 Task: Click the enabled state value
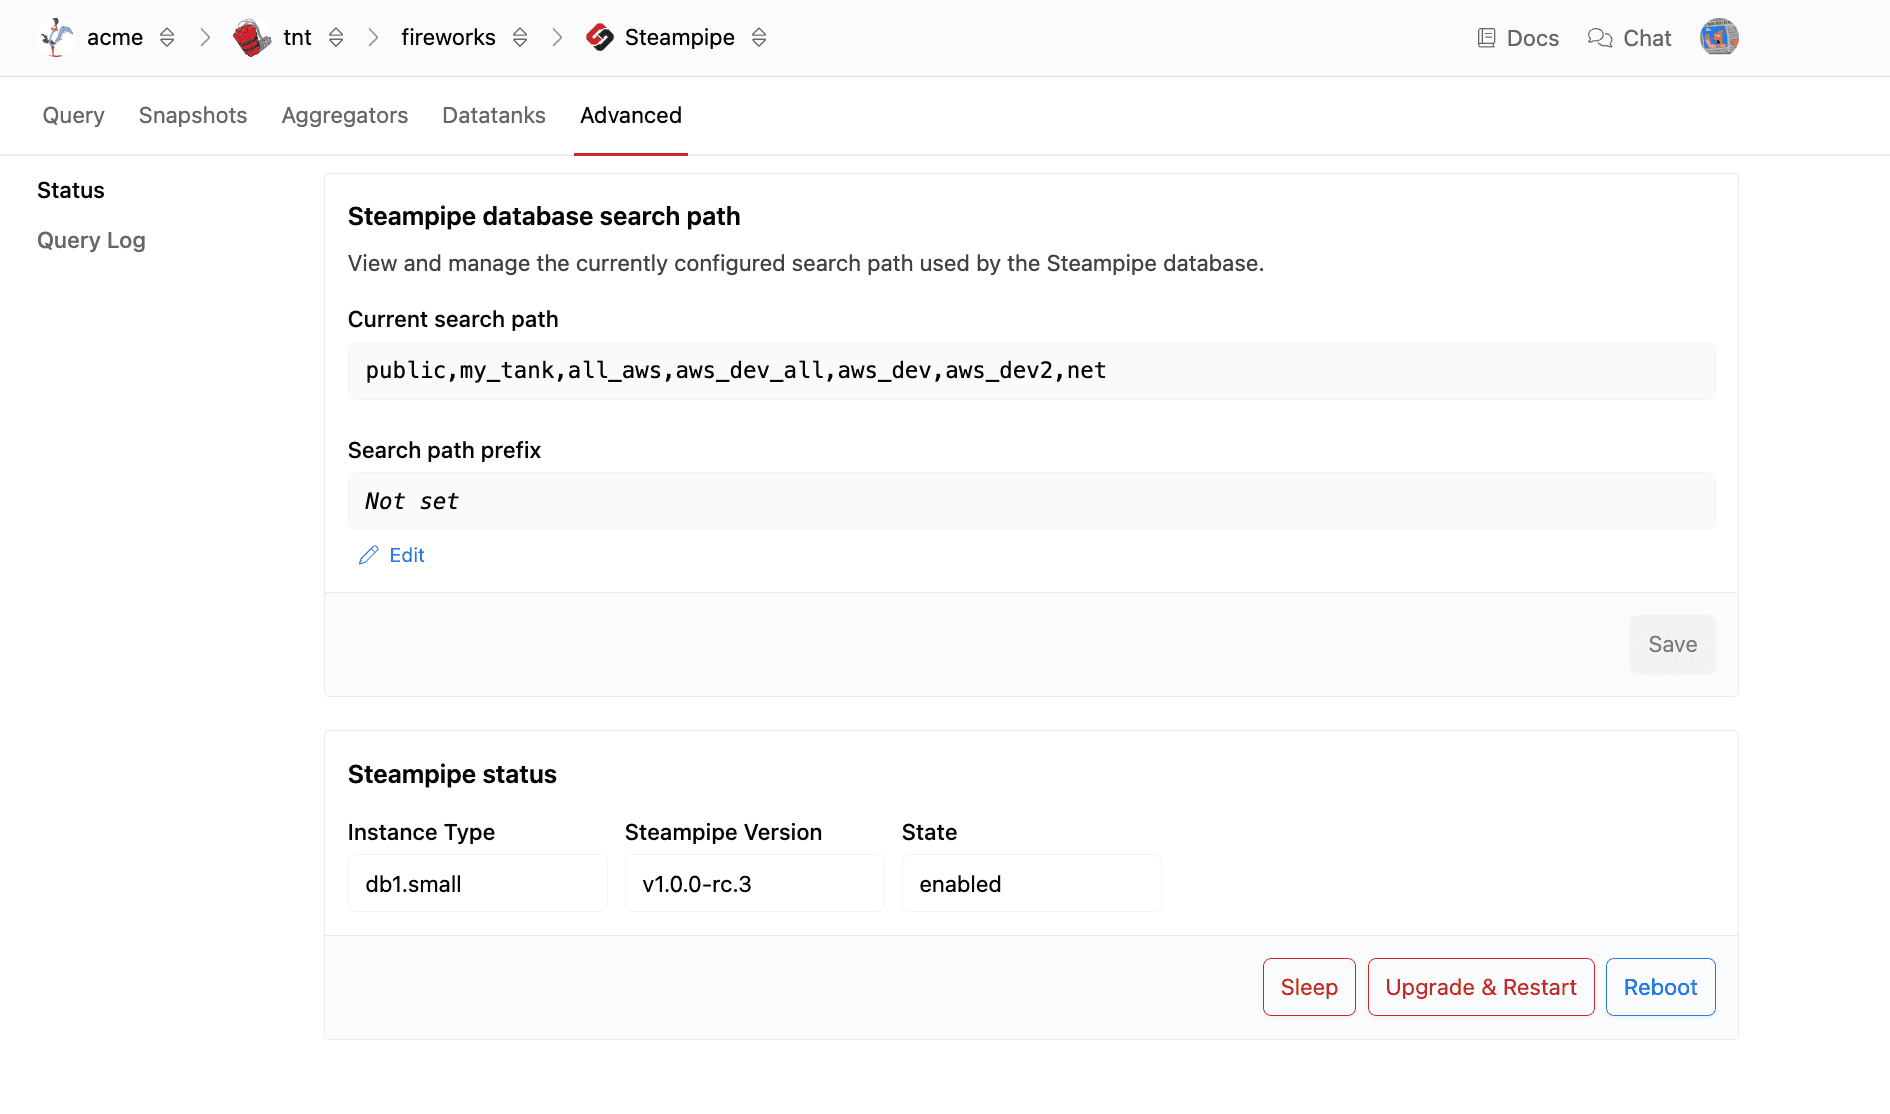(x=1031, y=884)
